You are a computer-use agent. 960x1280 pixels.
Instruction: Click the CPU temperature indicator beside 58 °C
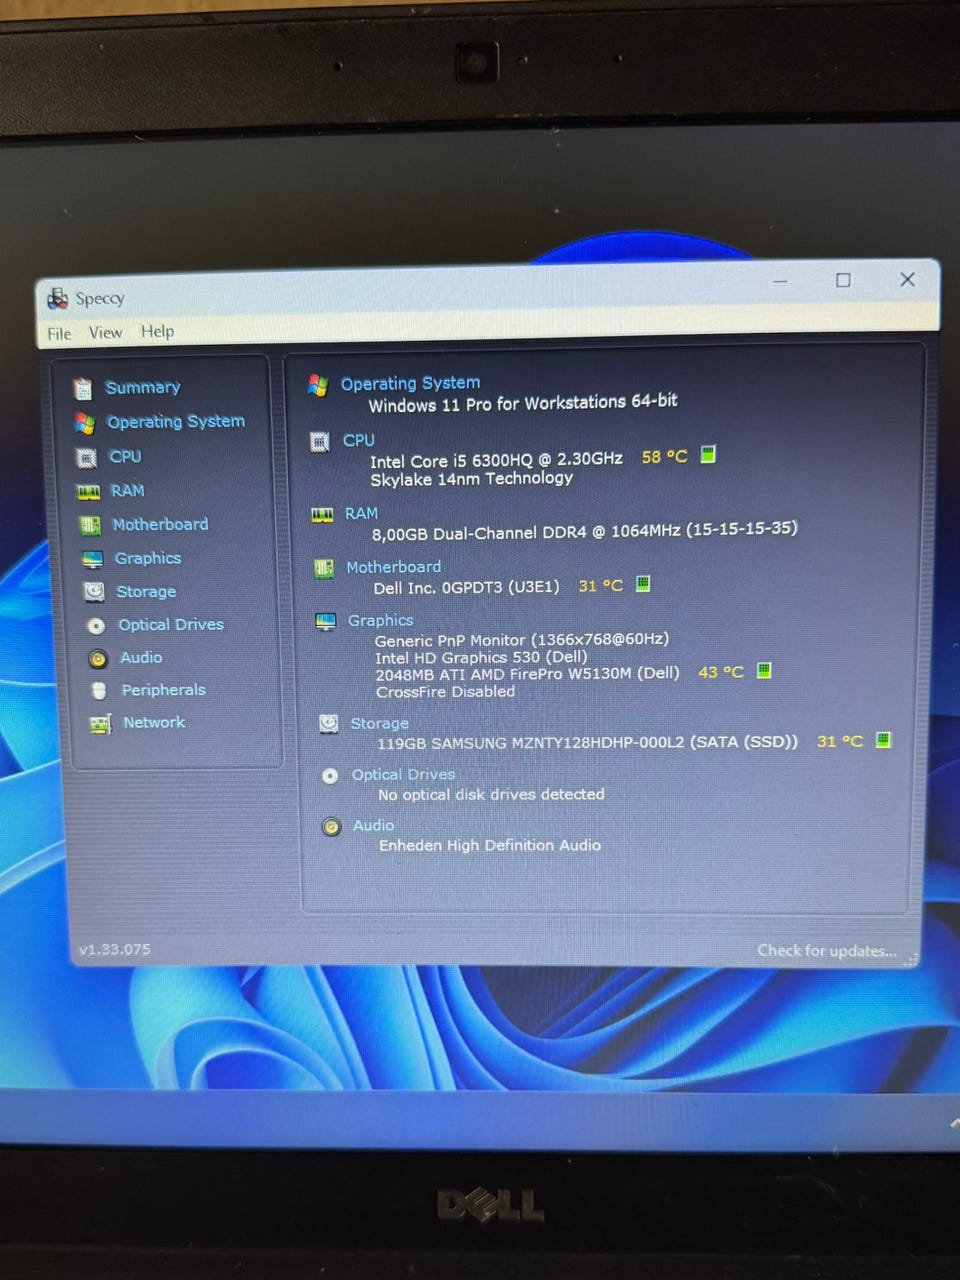pos(708,454)
